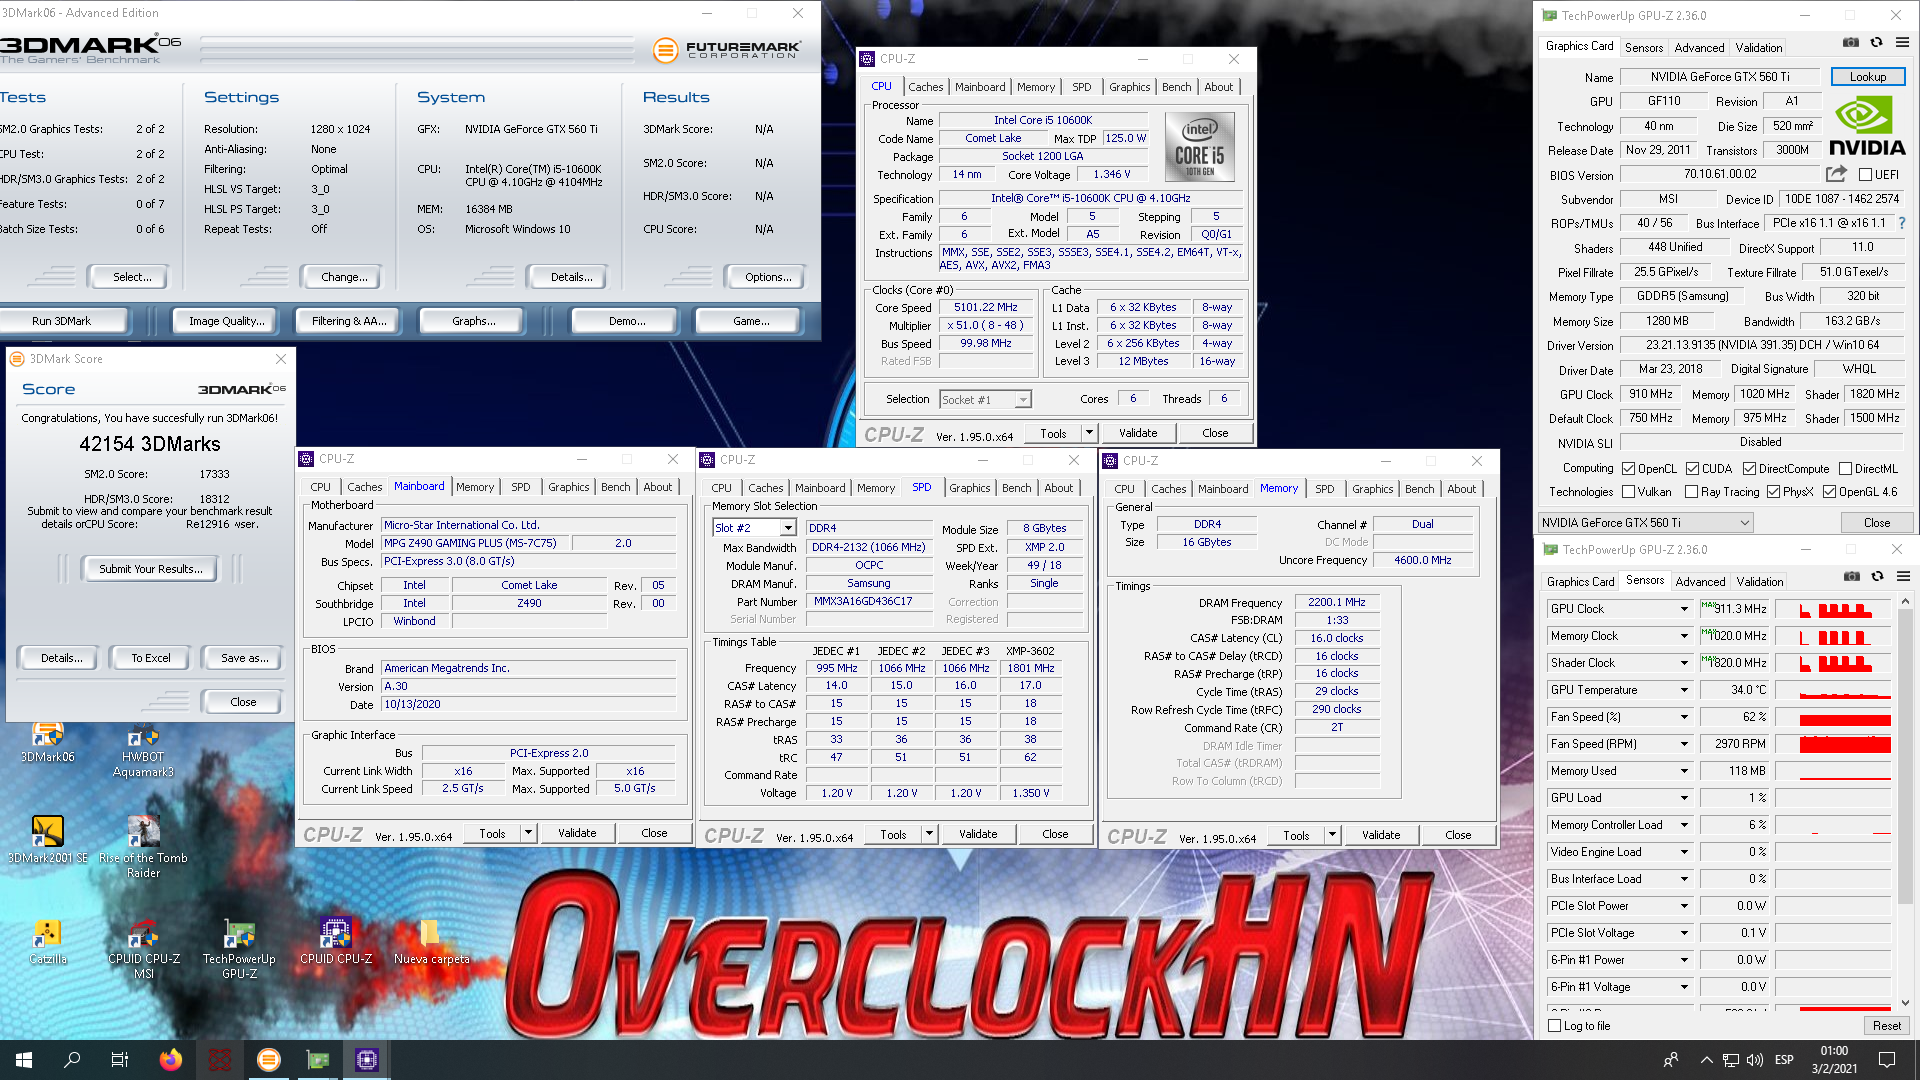Open Catzilla desktop icon
The height and width of the screenshot is (1080, 1920).
47,942
